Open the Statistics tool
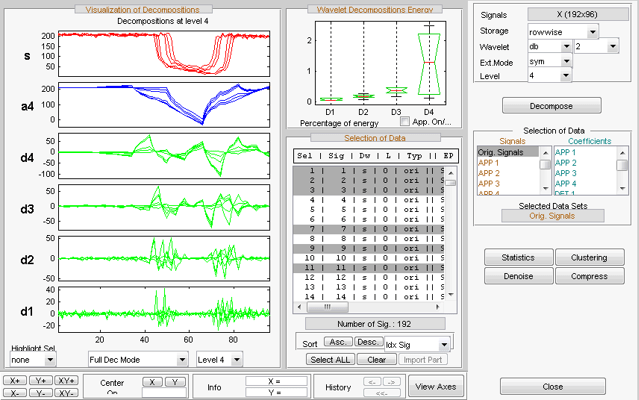639x400 pixels. 518,257
